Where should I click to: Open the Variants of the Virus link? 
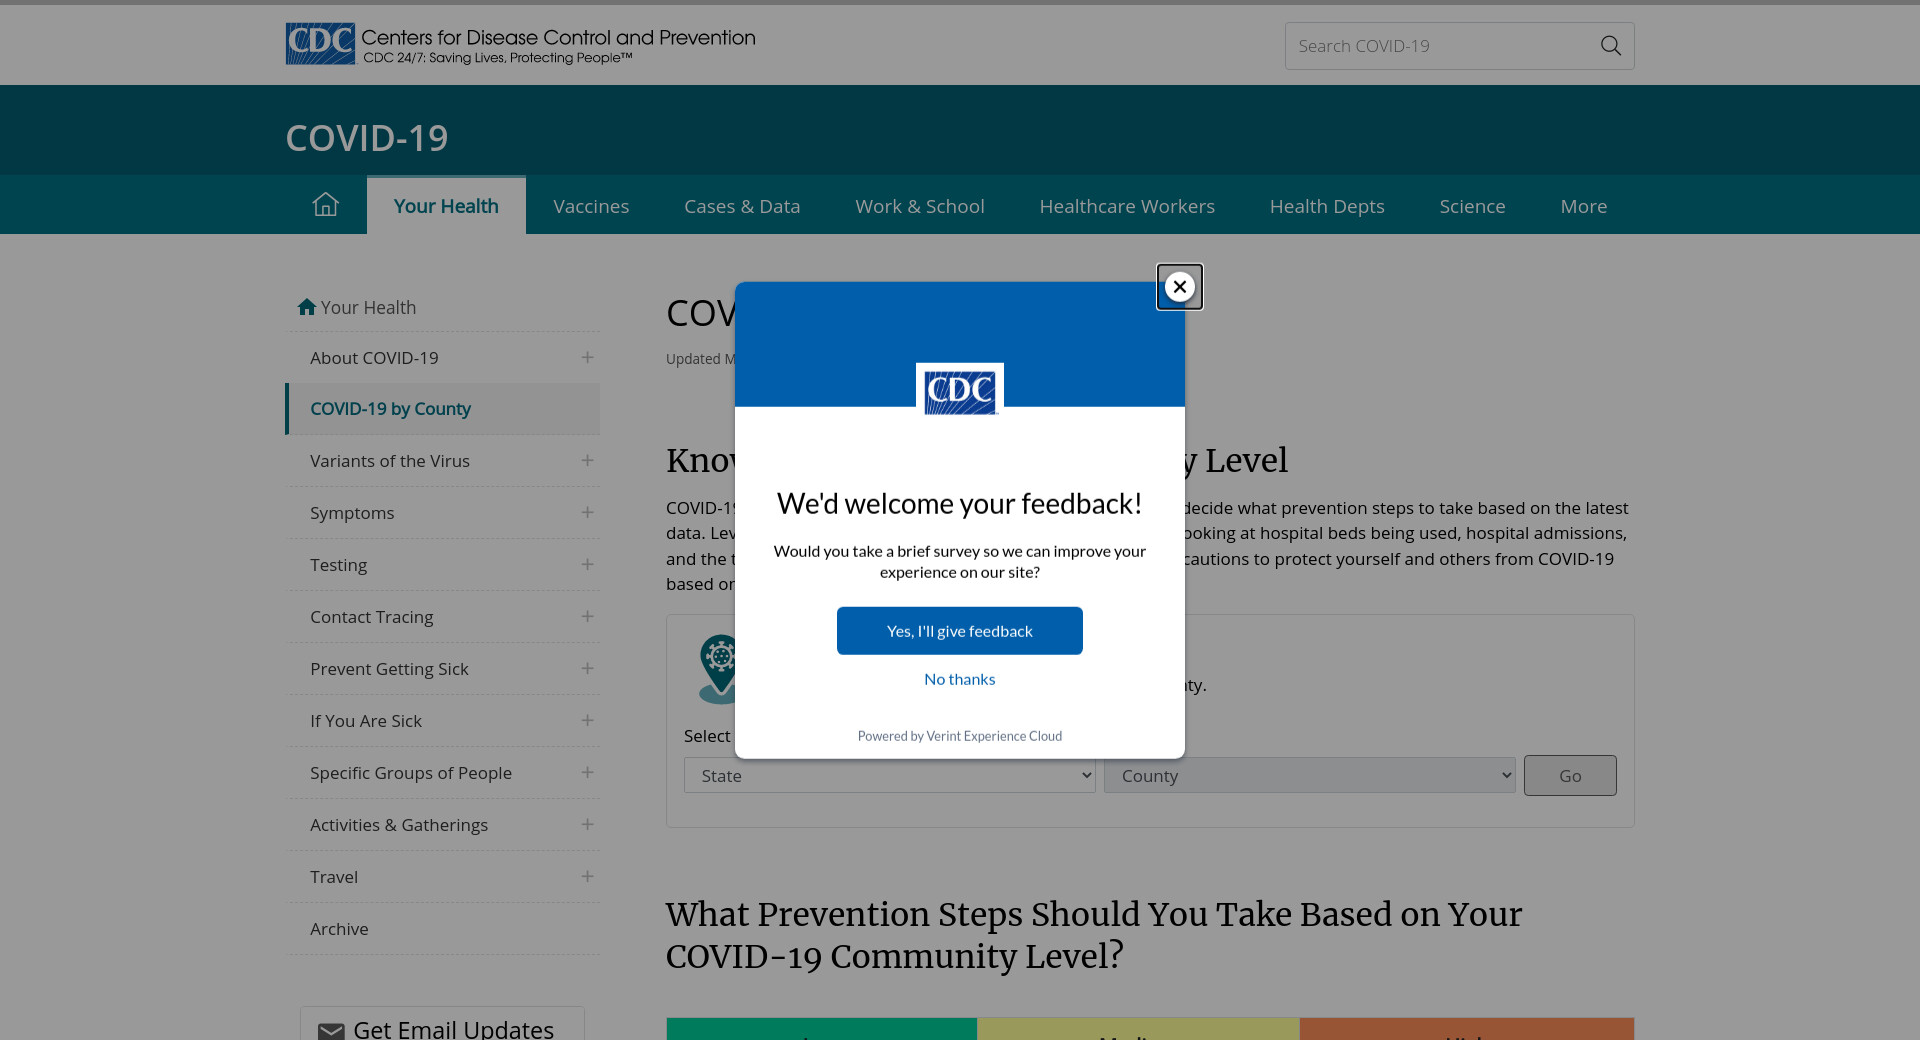(390, 461)
